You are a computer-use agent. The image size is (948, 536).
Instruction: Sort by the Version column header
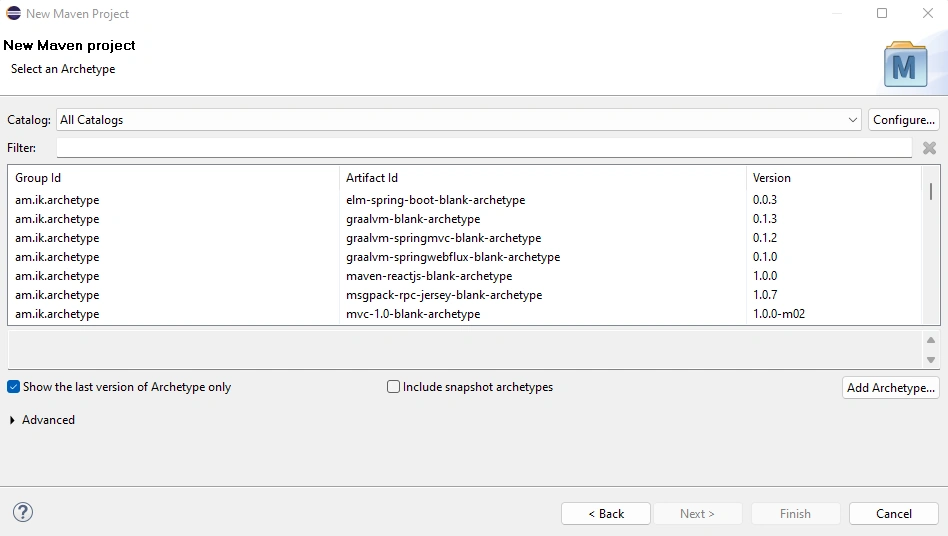[x=834, y=178]
